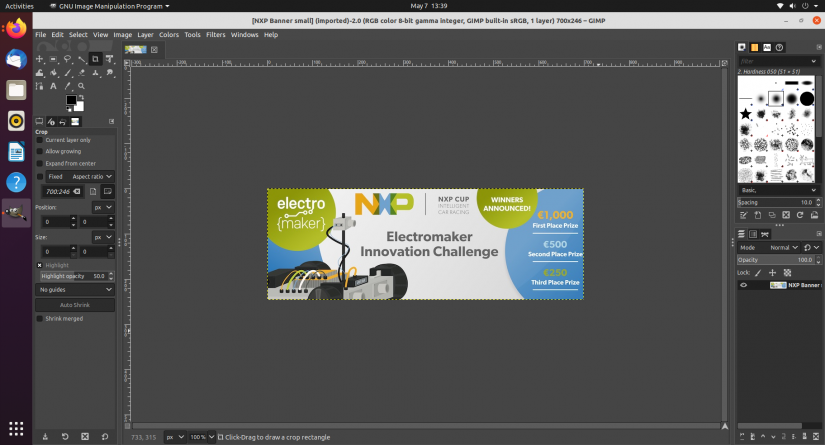Enable Shrink merged checkbox

coord(39,319)
